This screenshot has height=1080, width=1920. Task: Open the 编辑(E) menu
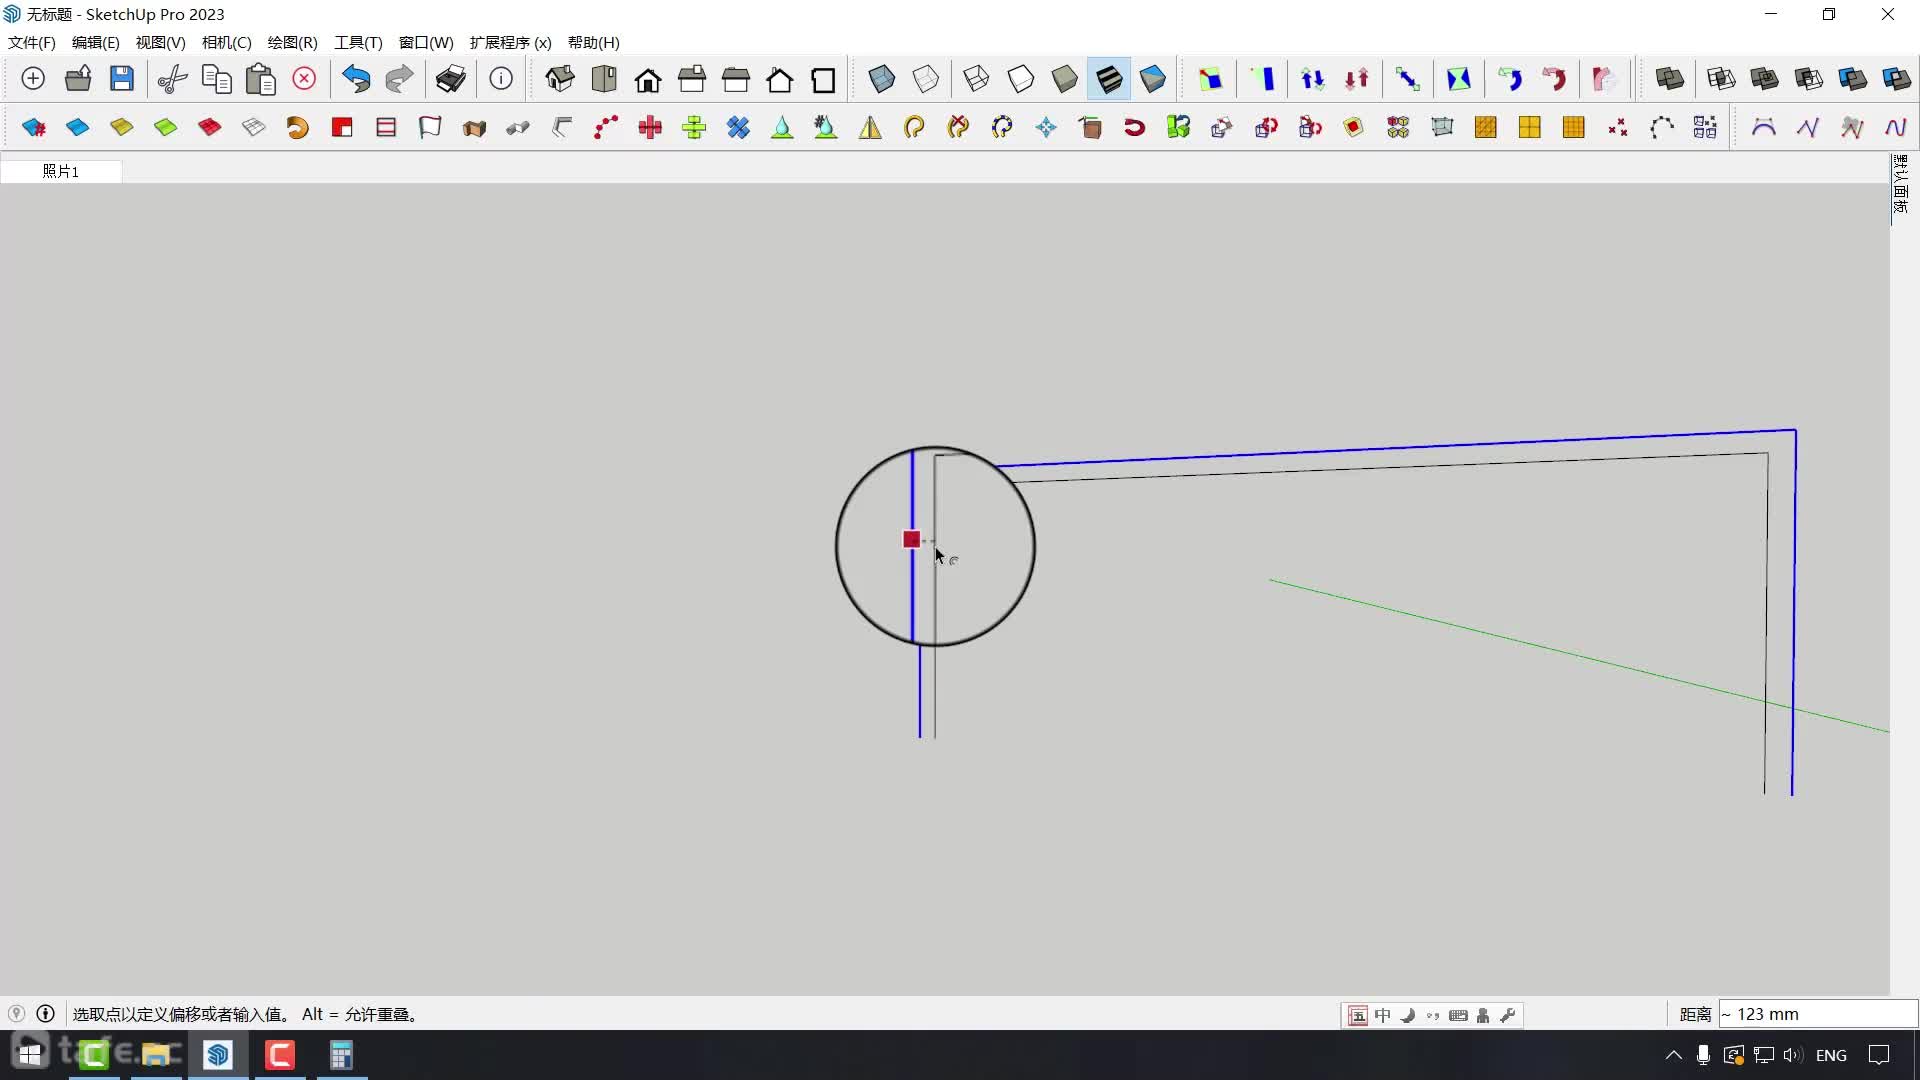click(96, 42)
